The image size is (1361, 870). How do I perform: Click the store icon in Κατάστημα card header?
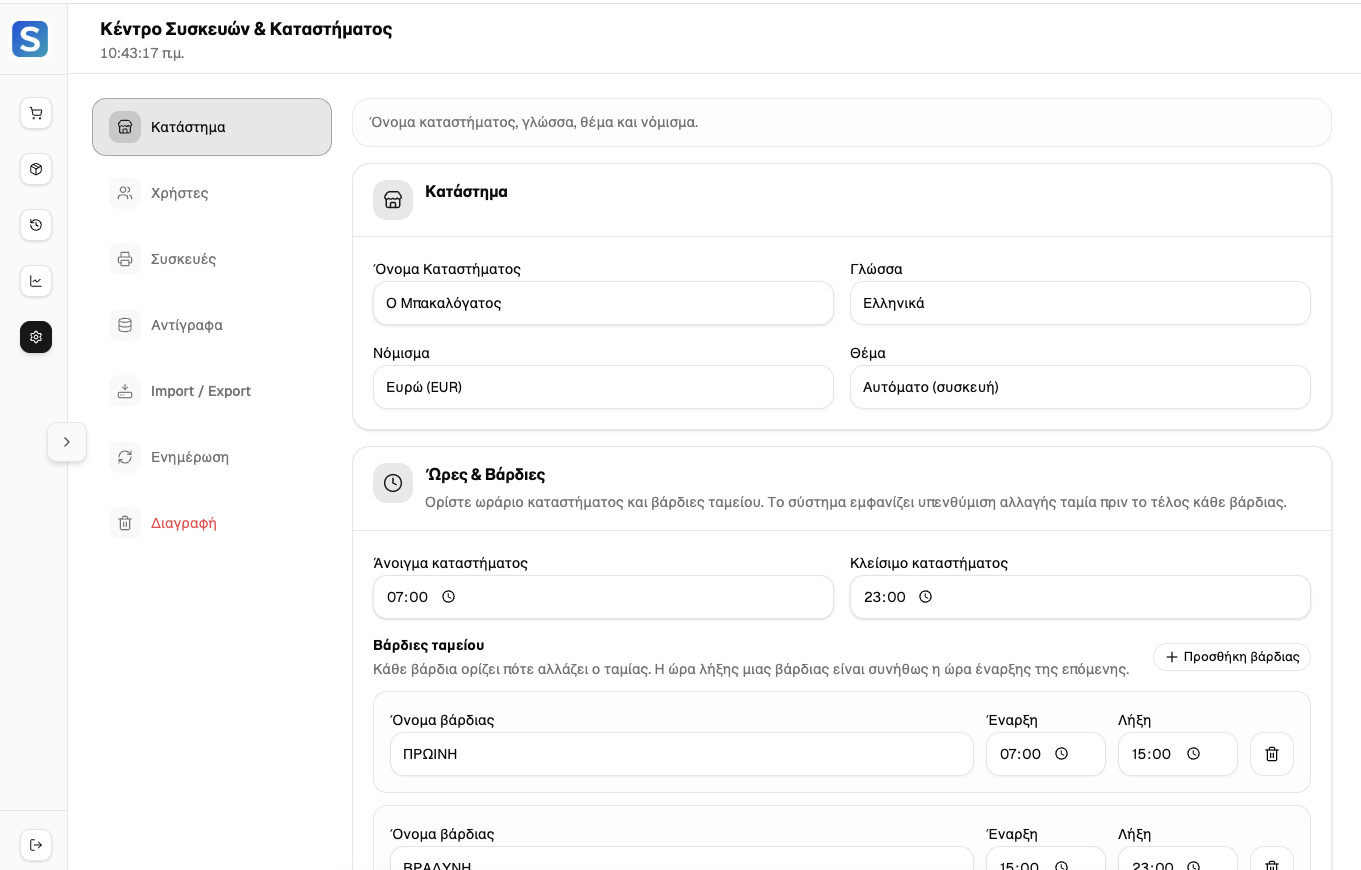point(393,200)
